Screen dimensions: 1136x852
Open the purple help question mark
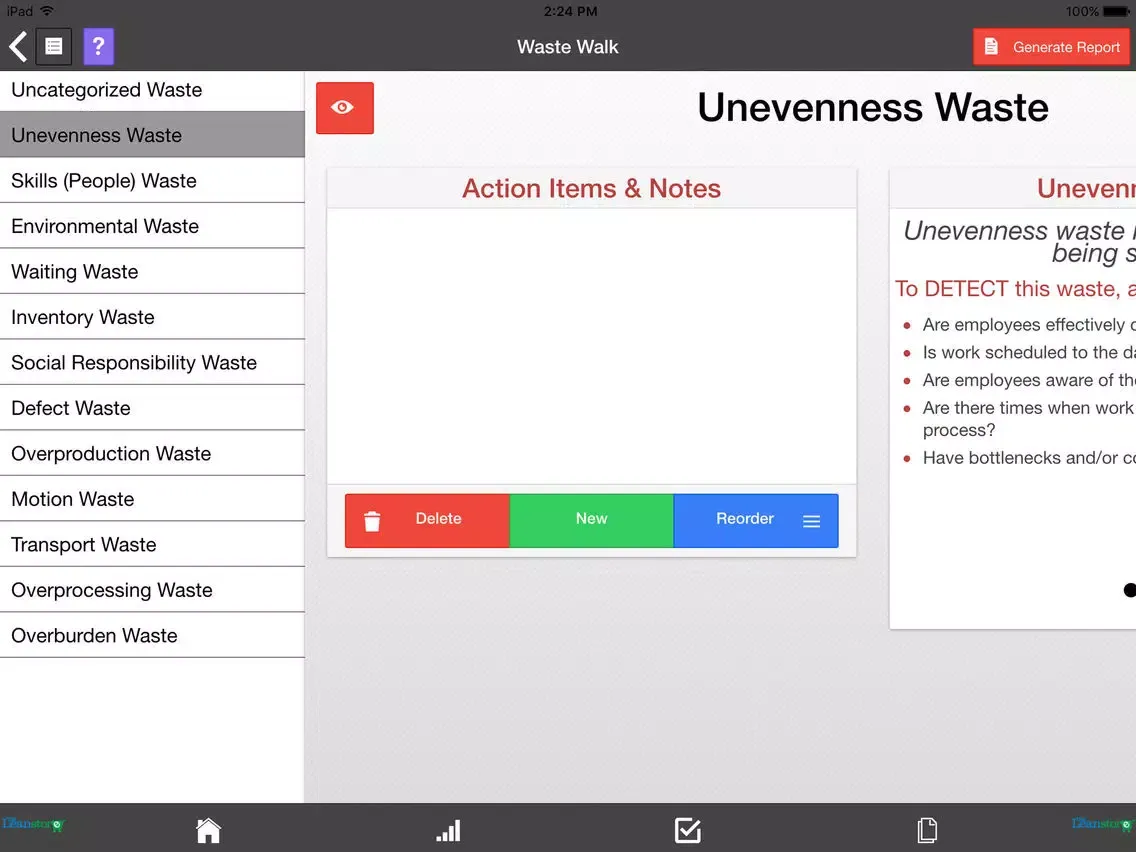pyautogui.click(x=99, y=47)
